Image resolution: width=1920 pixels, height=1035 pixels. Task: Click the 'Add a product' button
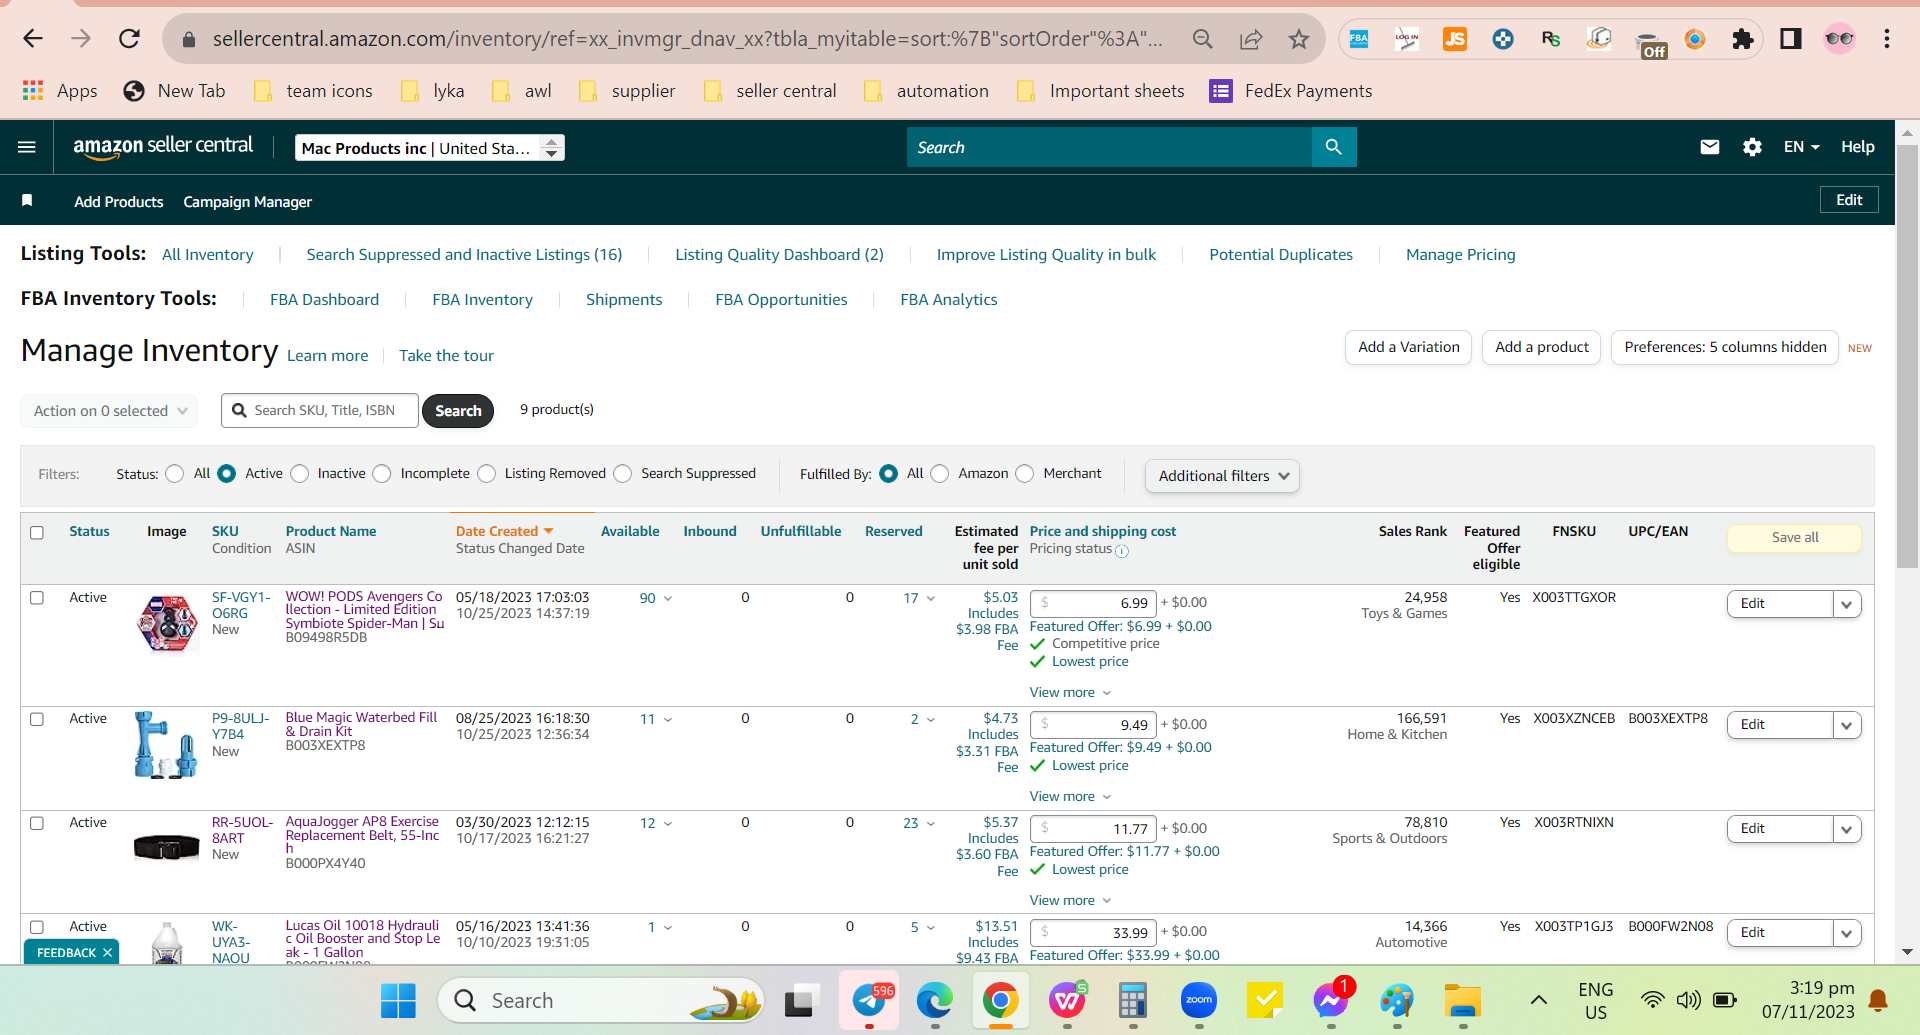click(x=1542, y=347)
